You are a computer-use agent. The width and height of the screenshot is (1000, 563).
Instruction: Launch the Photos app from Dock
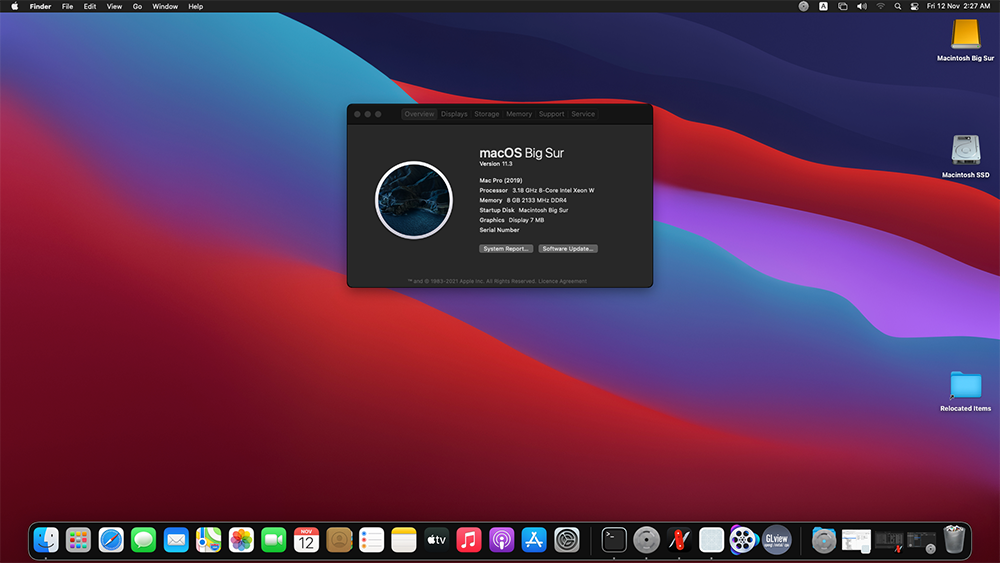[241, 540]
